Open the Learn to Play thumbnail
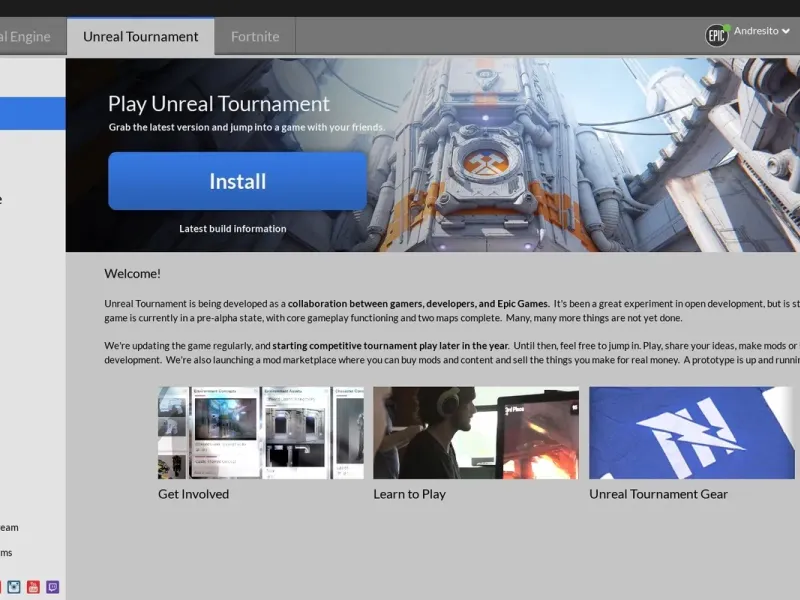 point(476,433)
